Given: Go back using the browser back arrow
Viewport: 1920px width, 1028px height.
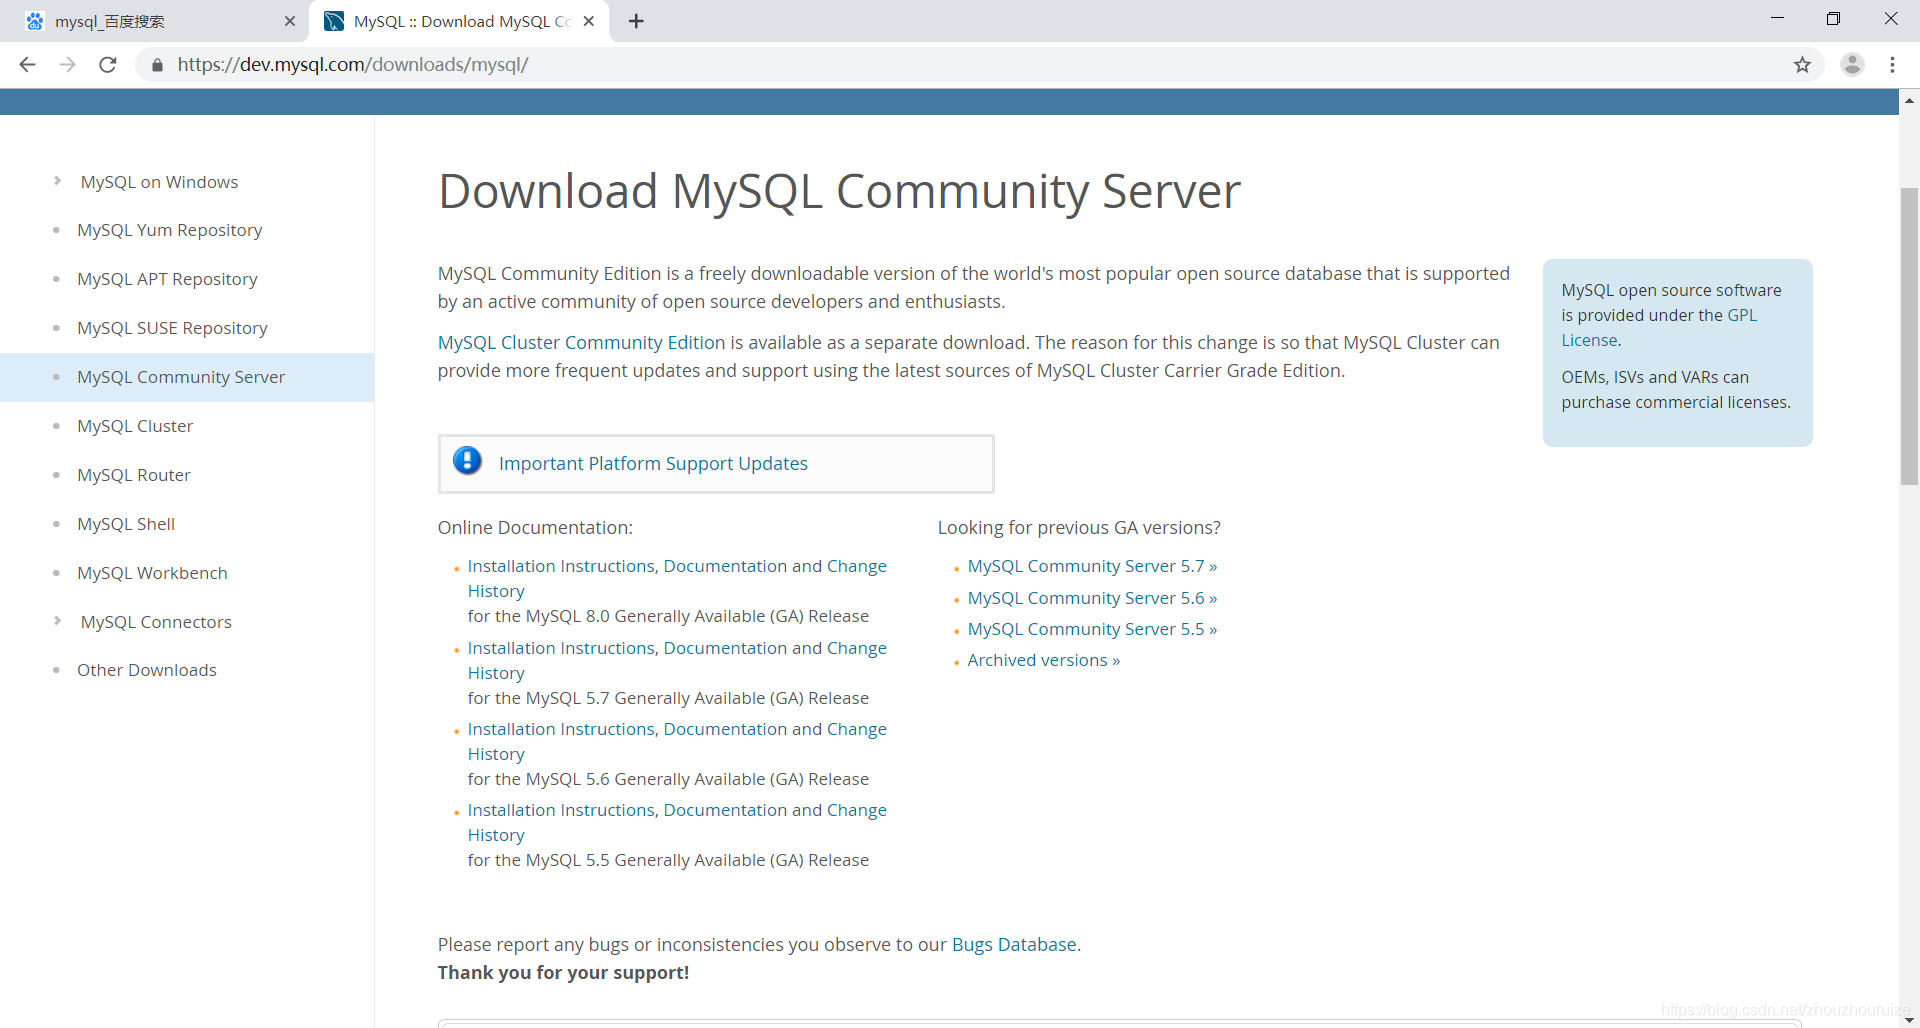Looking at the screenshot, I should (x=28, y=65).
